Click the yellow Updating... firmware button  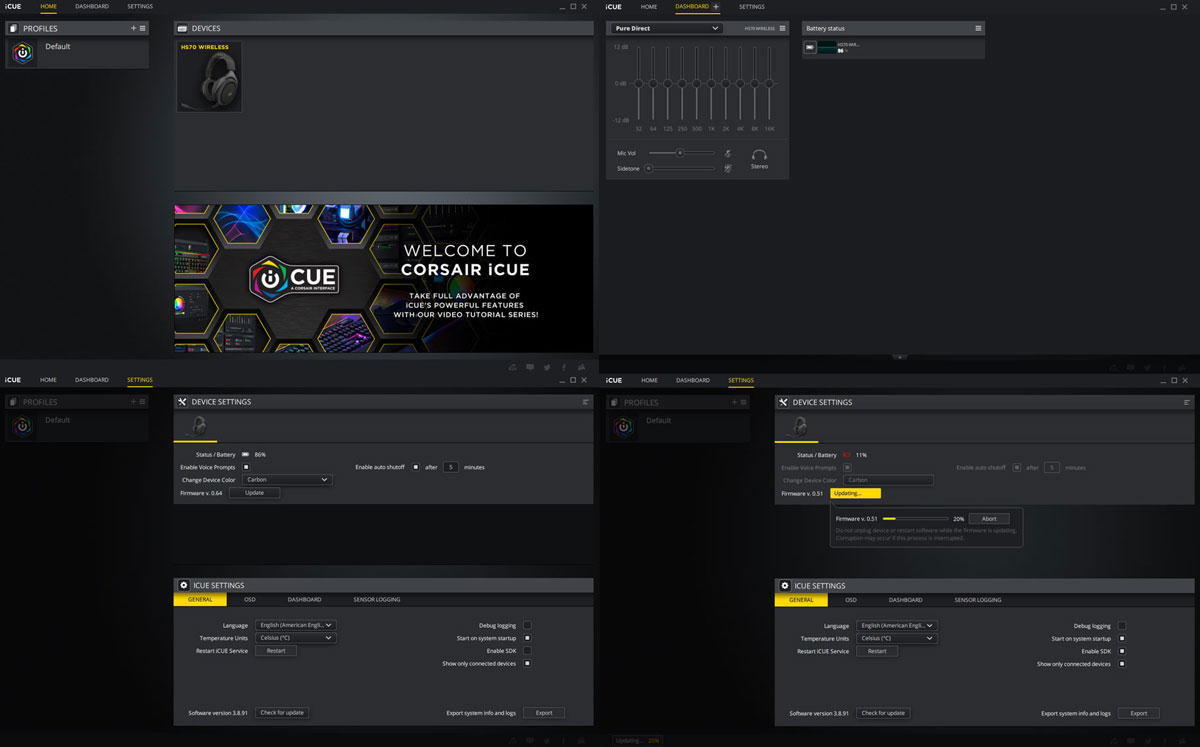[x=855, y=493]
